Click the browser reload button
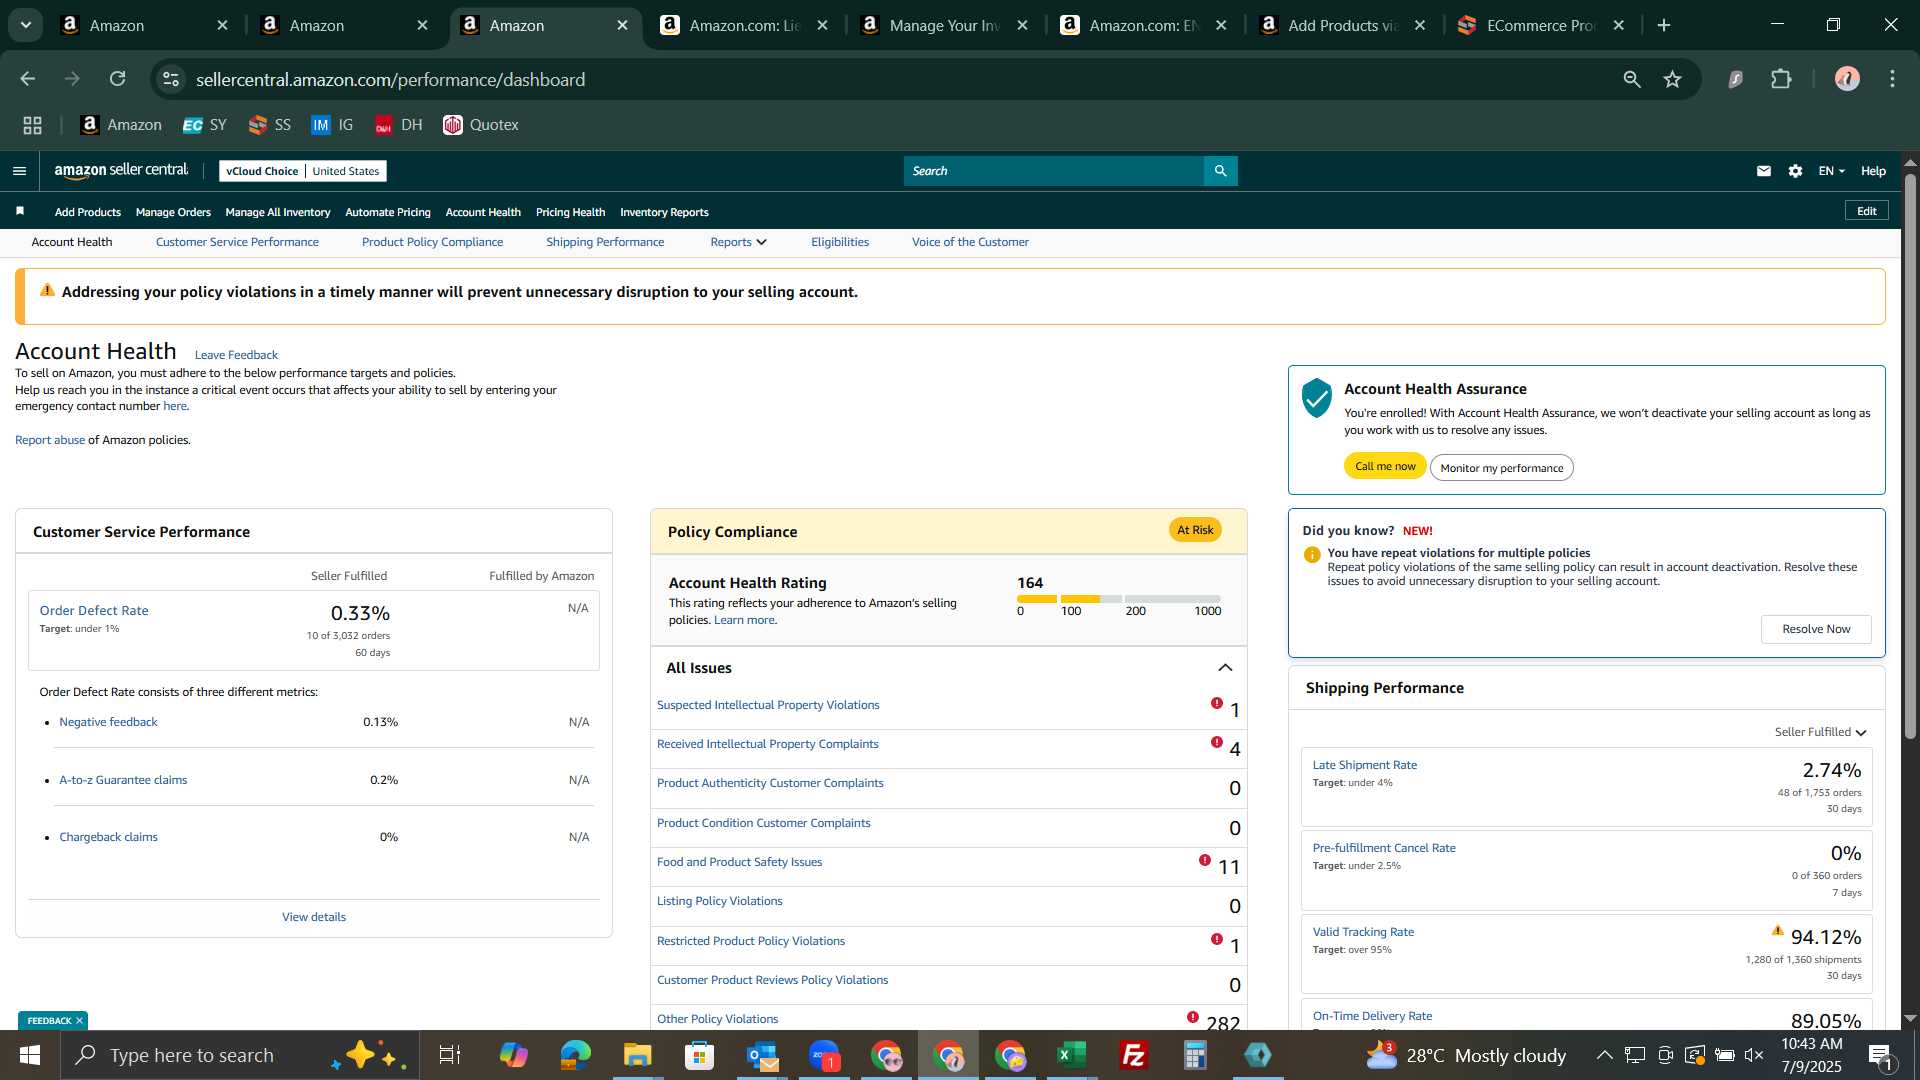The height and width of the screenshot is (1080, 1920). [118, 79]
